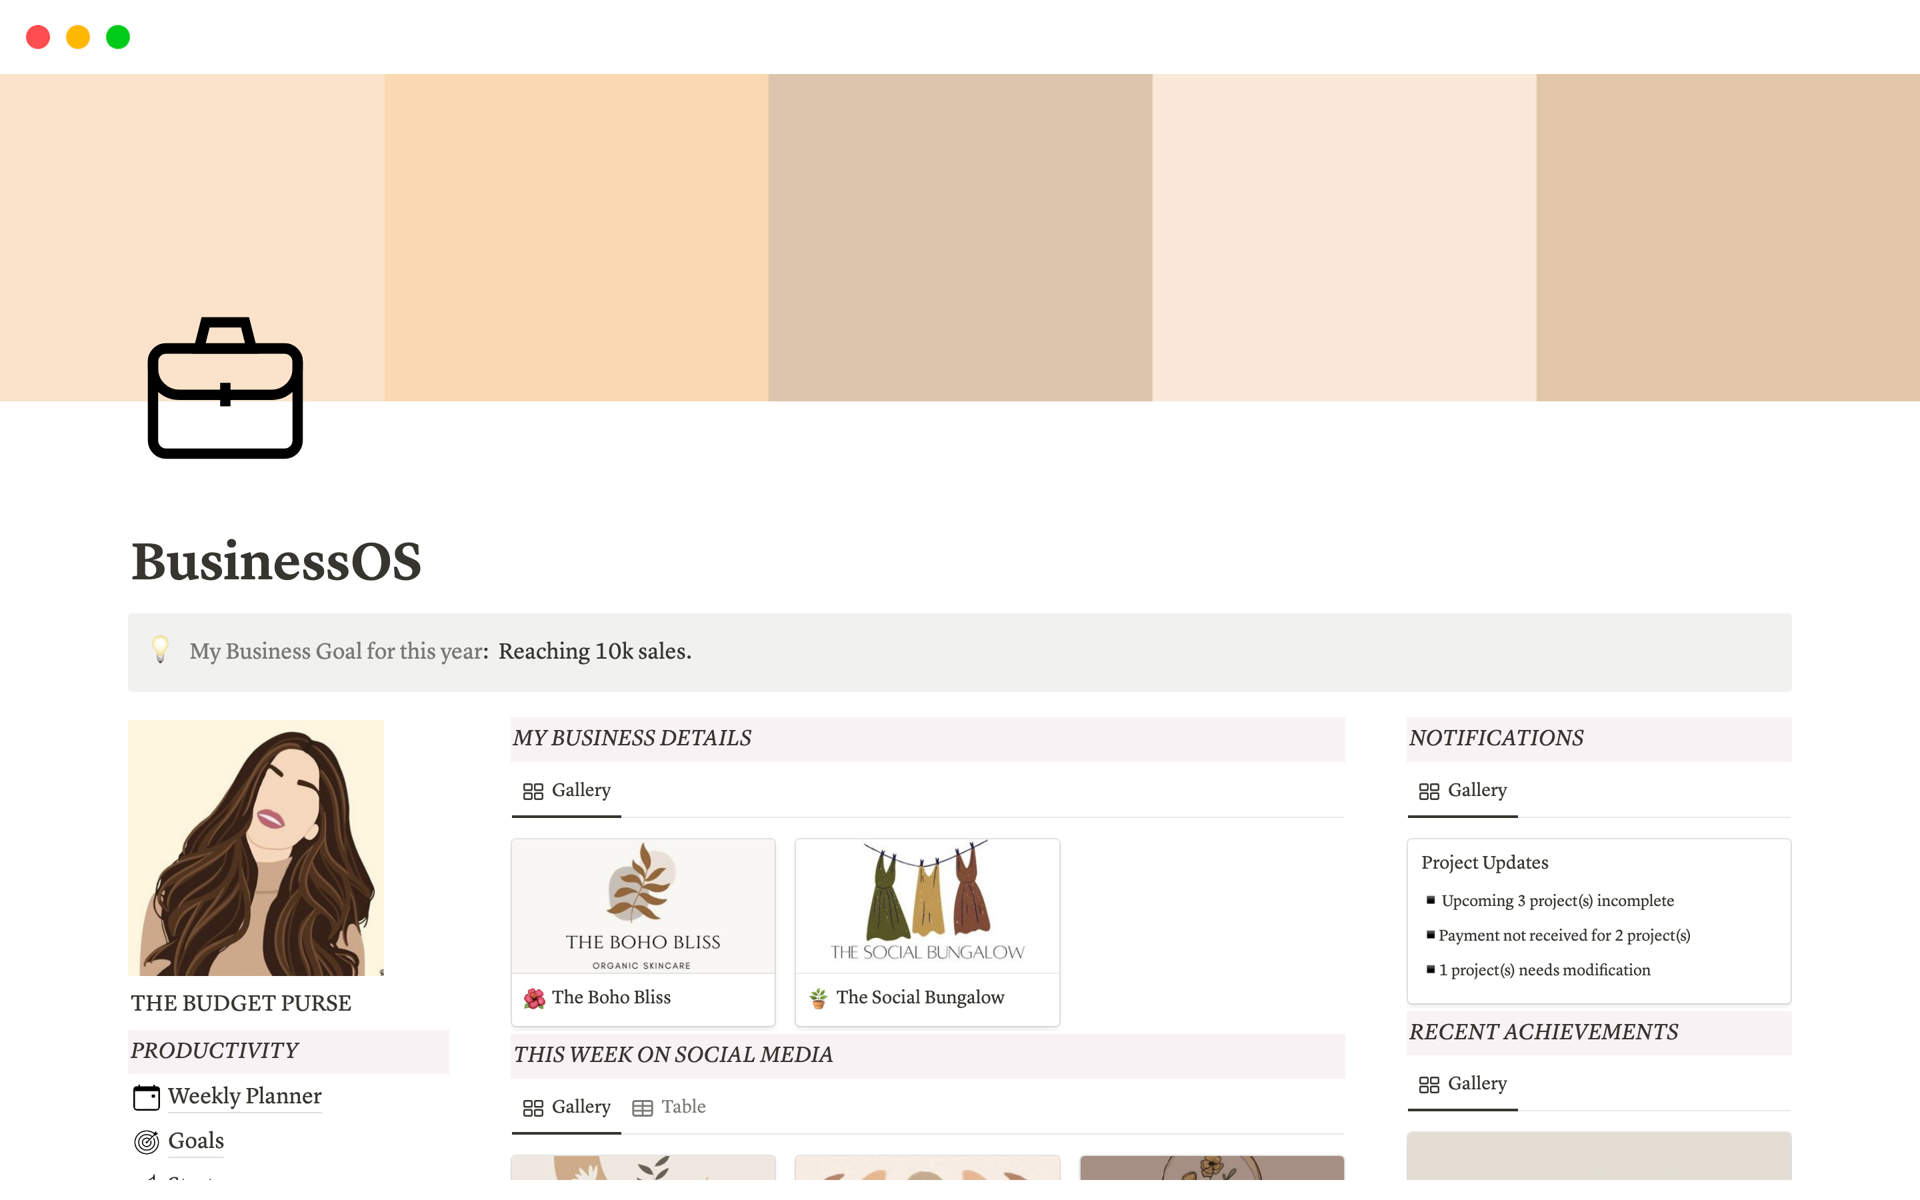Open The Boho Bliss logo card
The image size is (1920, 1200).
tap(643, 906)
